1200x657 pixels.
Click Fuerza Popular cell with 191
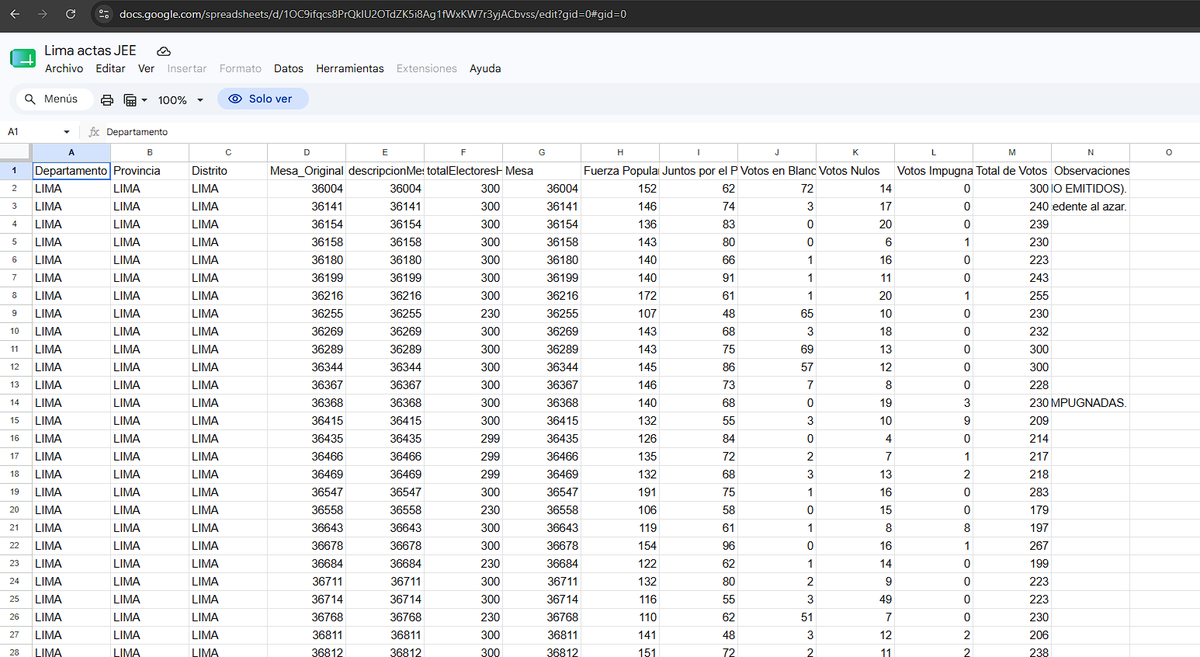tap(620, 492)
